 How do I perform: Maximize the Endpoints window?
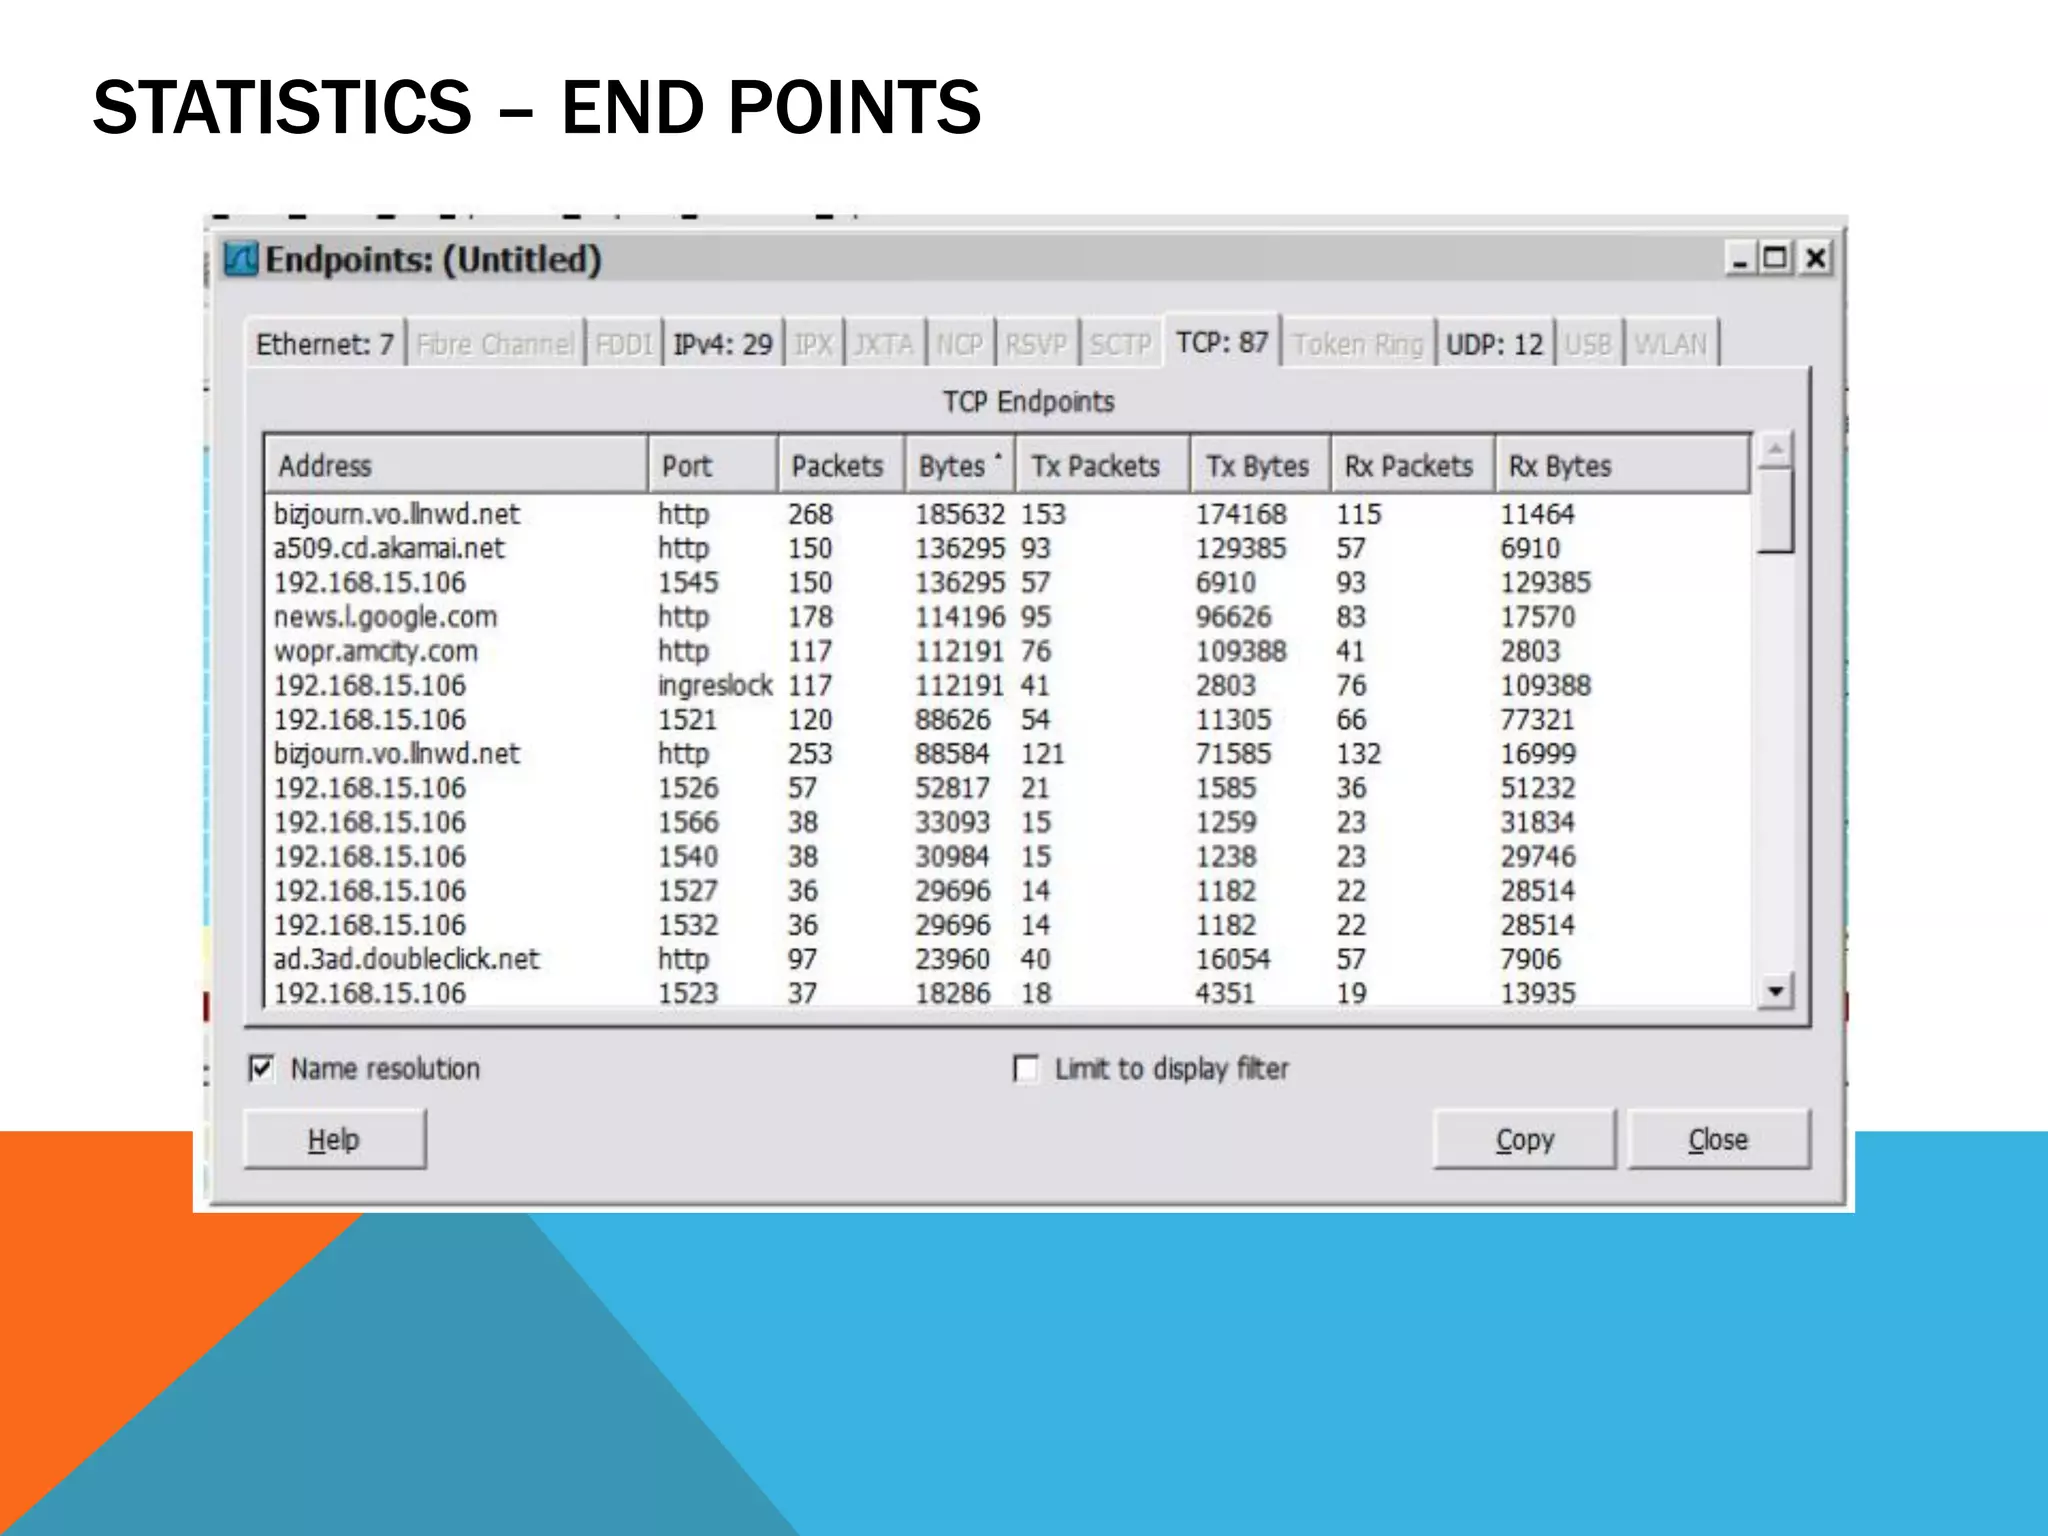point(1775,259)
